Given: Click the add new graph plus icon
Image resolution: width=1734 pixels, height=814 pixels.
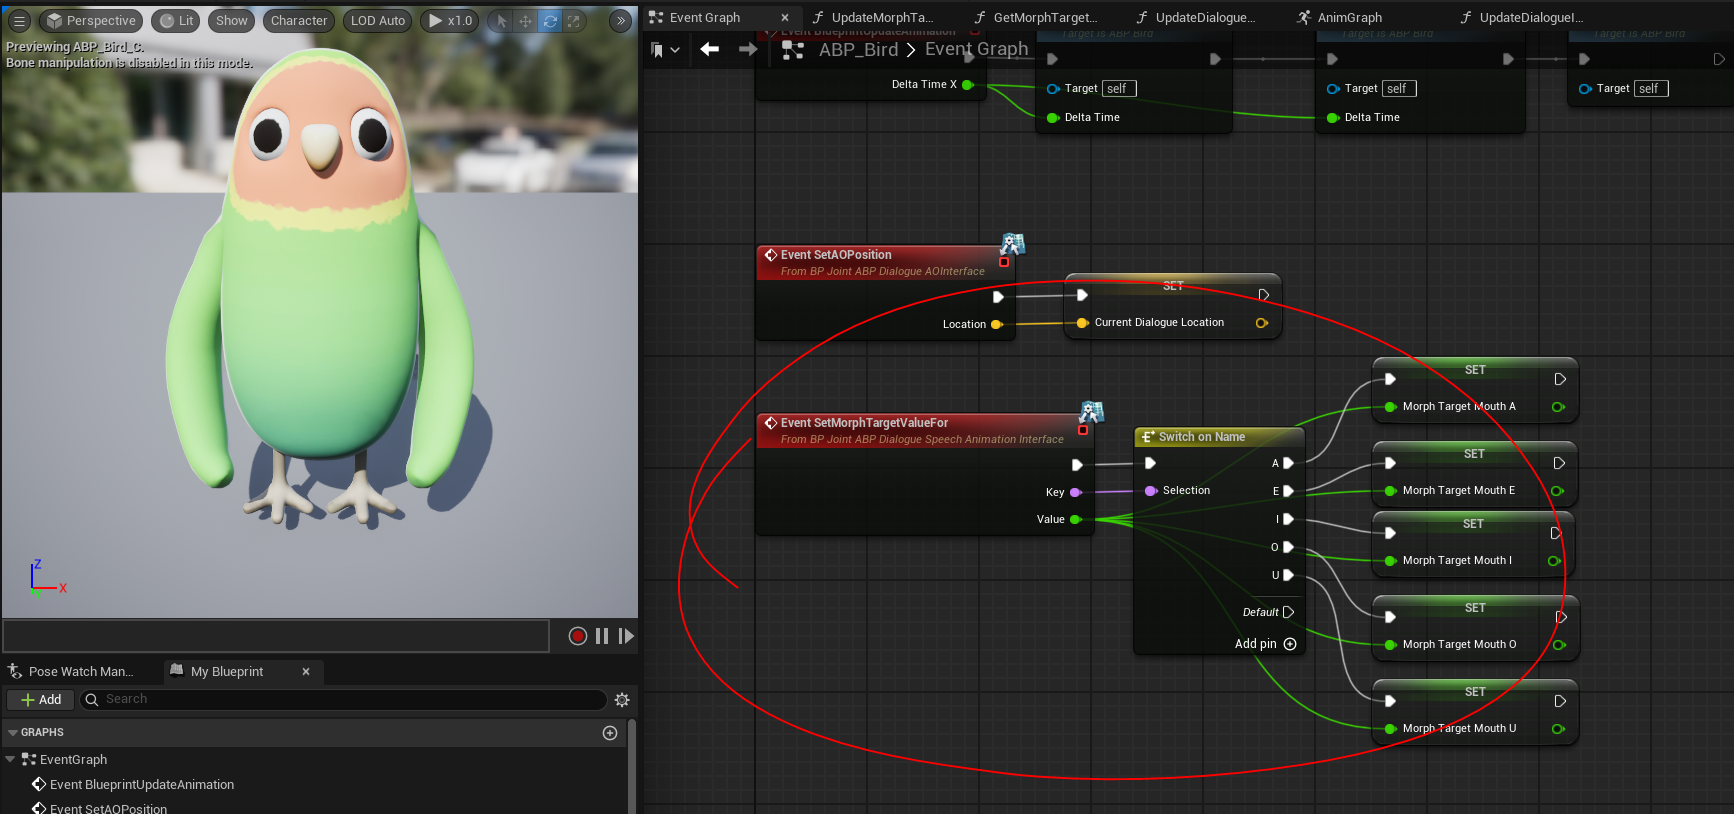Looking at the screenshot, I should pyautogui.click(x=610, y=733).
